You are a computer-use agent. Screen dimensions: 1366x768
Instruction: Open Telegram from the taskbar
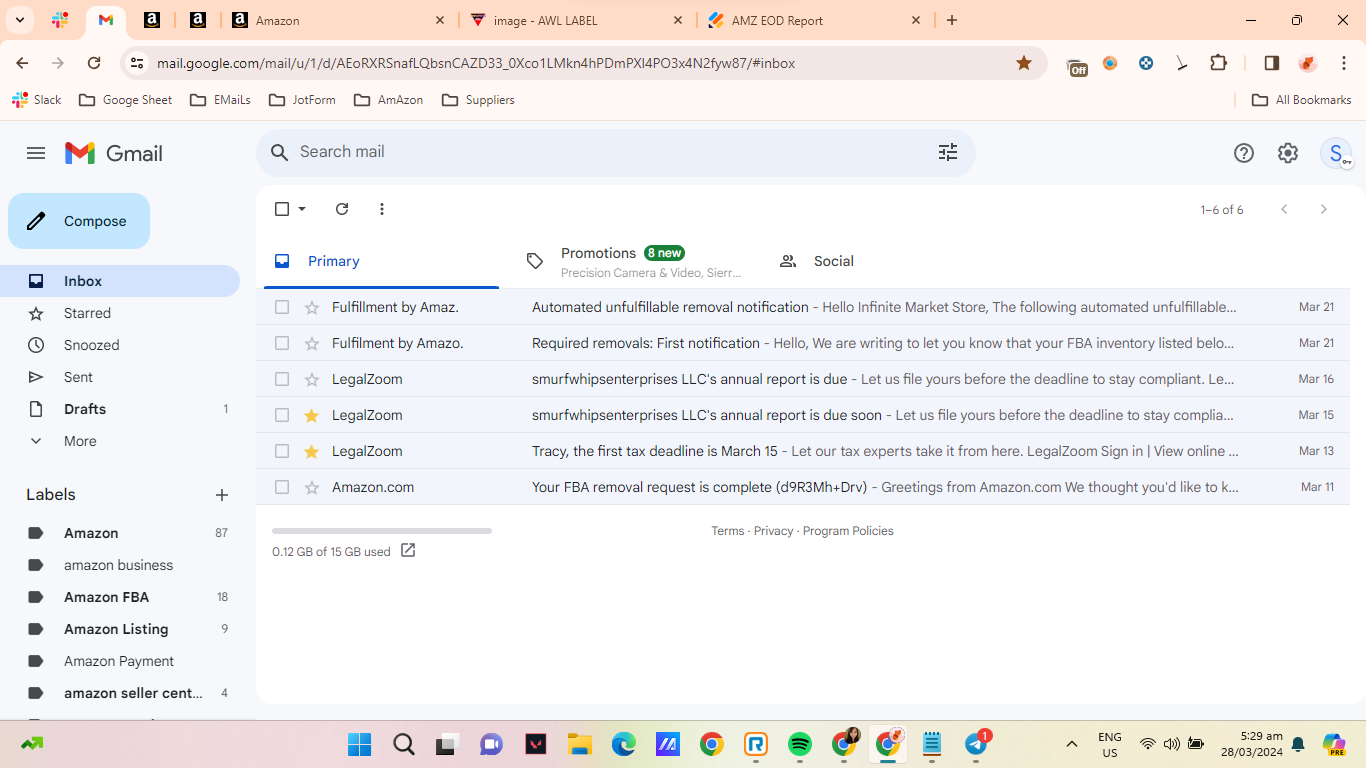(x=976, y=744)
